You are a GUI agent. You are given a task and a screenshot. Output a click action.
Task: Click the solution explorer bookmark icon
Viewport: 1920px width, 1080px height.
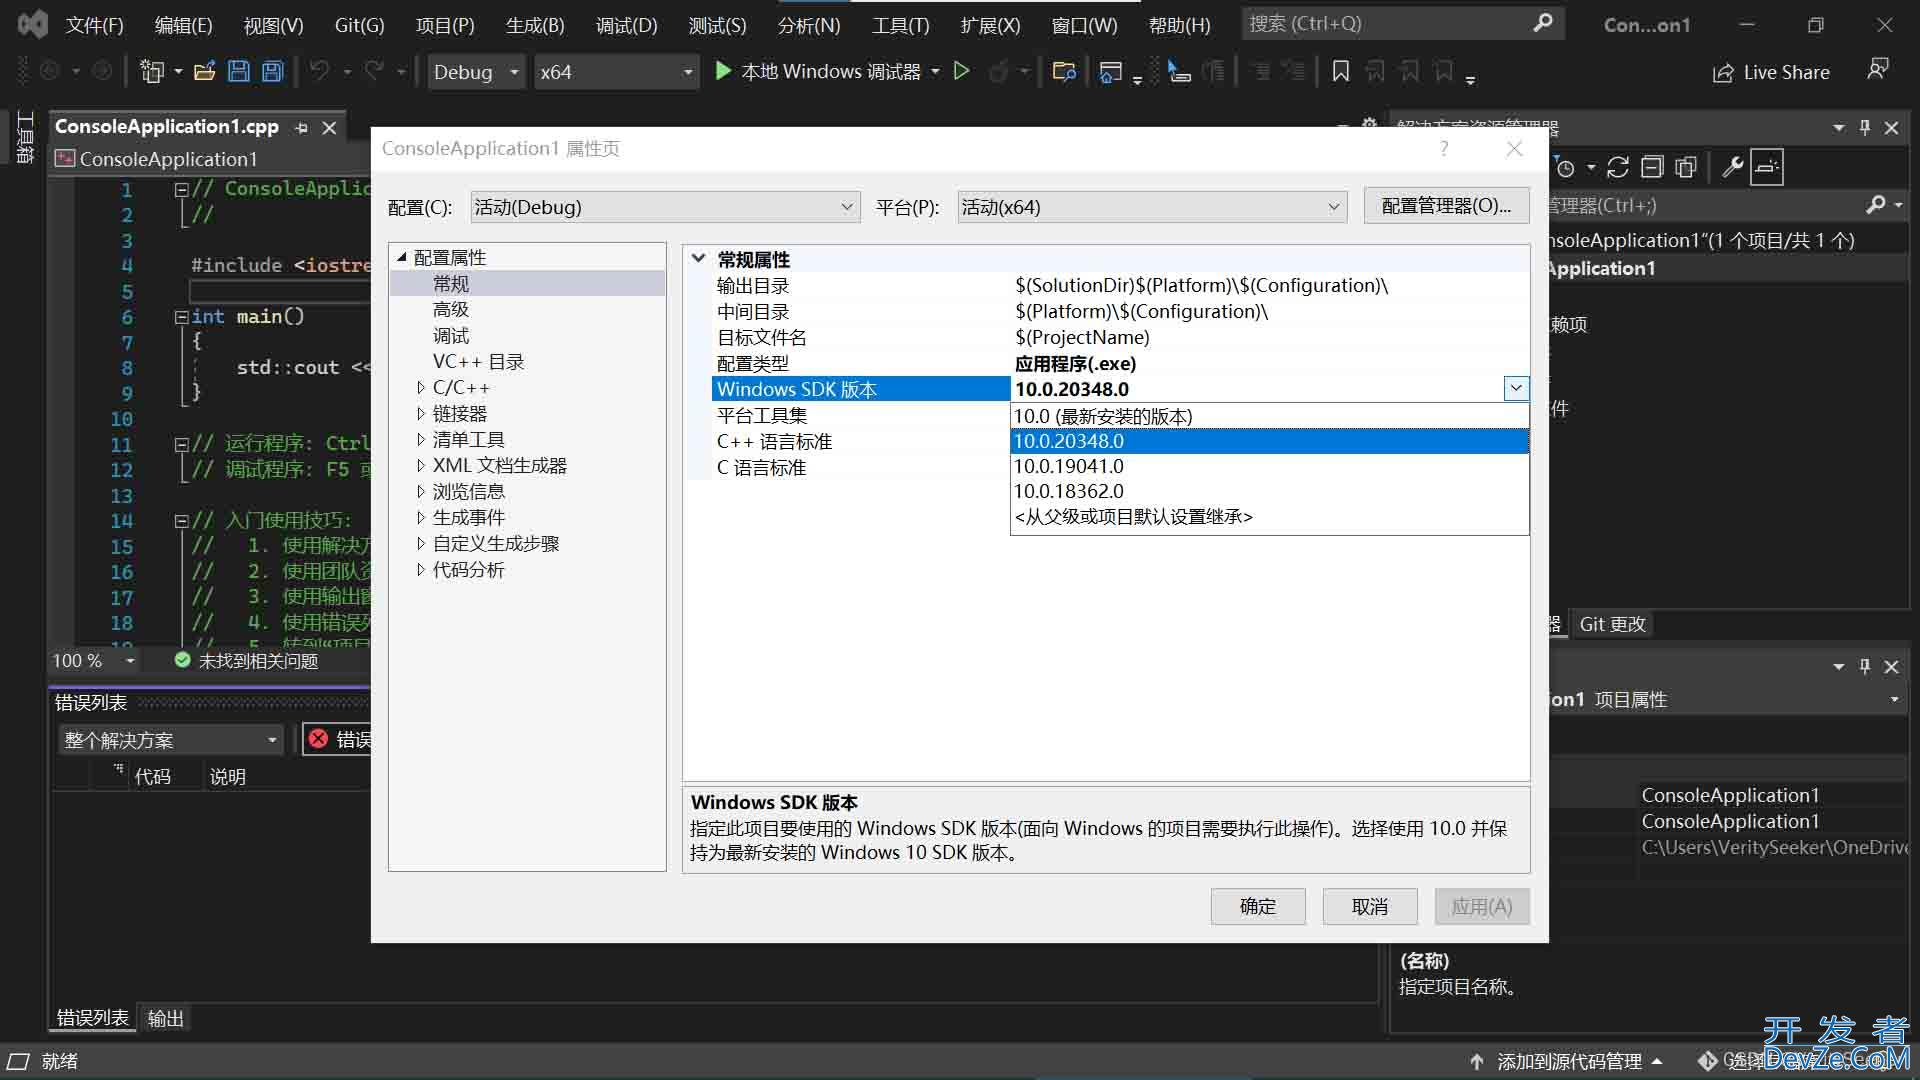(1338, 71)
